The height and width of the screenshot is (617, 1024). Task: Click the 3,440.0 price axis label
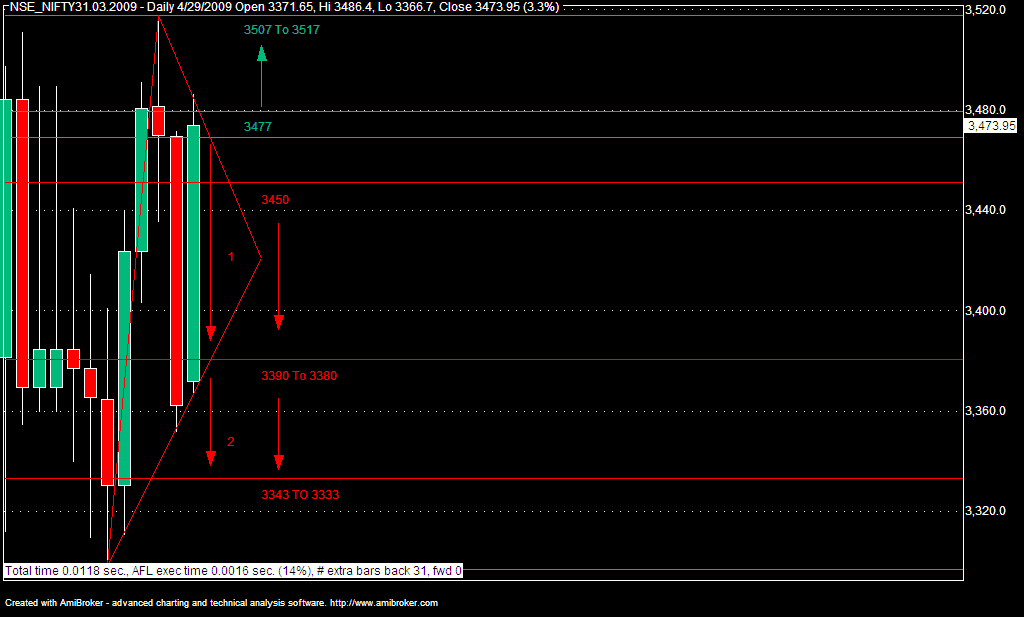(985, 210)
